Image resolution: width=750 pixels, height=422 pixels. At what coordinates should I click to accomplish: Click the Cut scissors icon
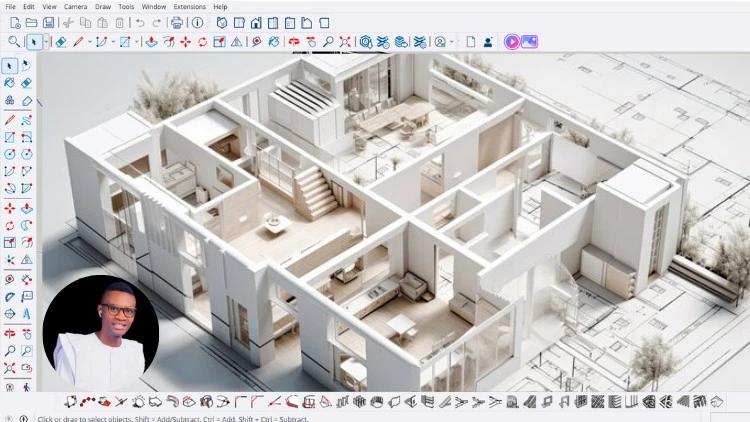coord(68,23)
